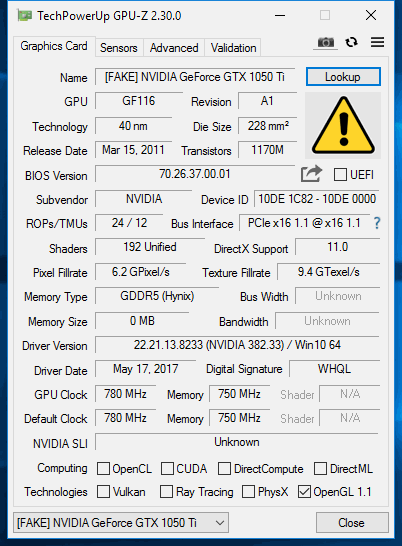Click the Technology field showing 40 nm

(133, 126)
